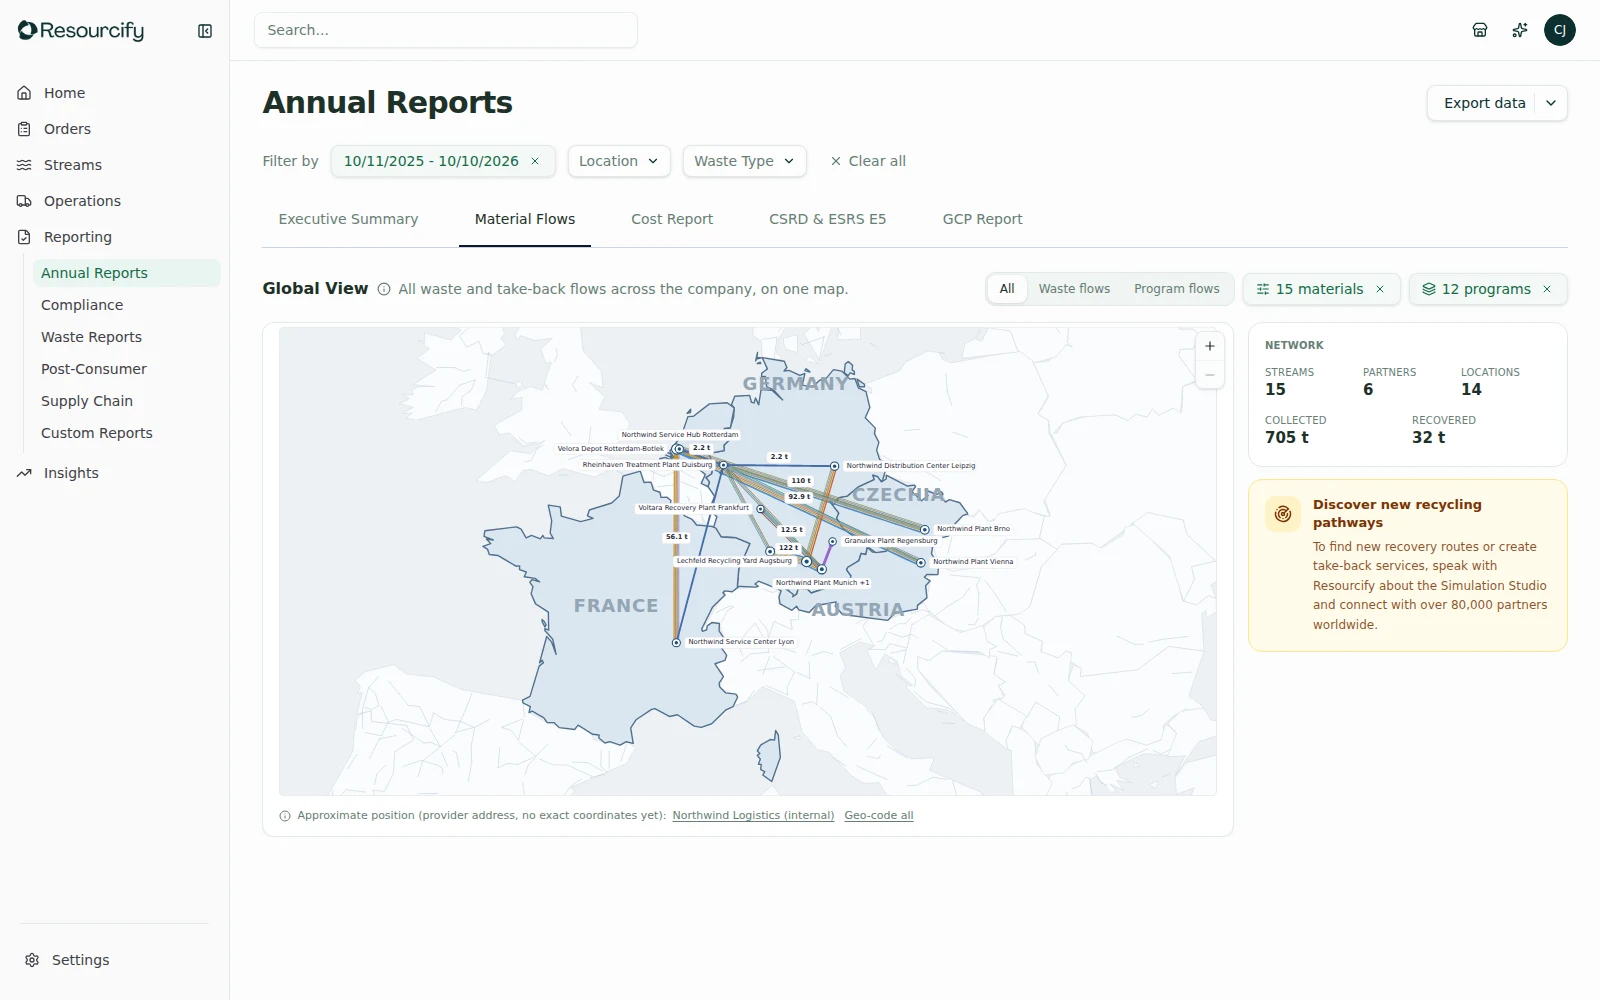This screenshot has width=1600, height=1000.
Task: Click the Orders clipboard icon
Action: [24, 129]
